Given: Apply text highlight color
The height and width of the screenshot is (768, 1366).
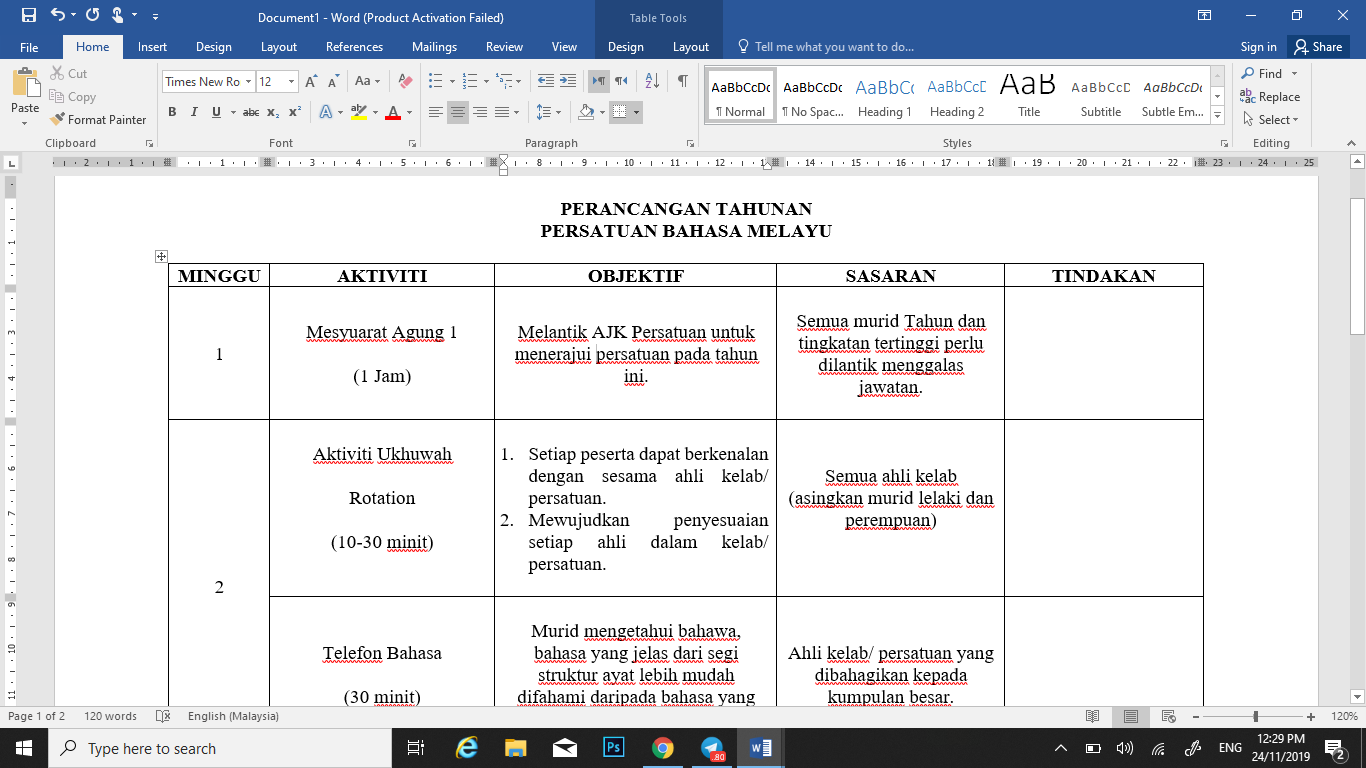Looking at the screenshot, I should 359,112.
